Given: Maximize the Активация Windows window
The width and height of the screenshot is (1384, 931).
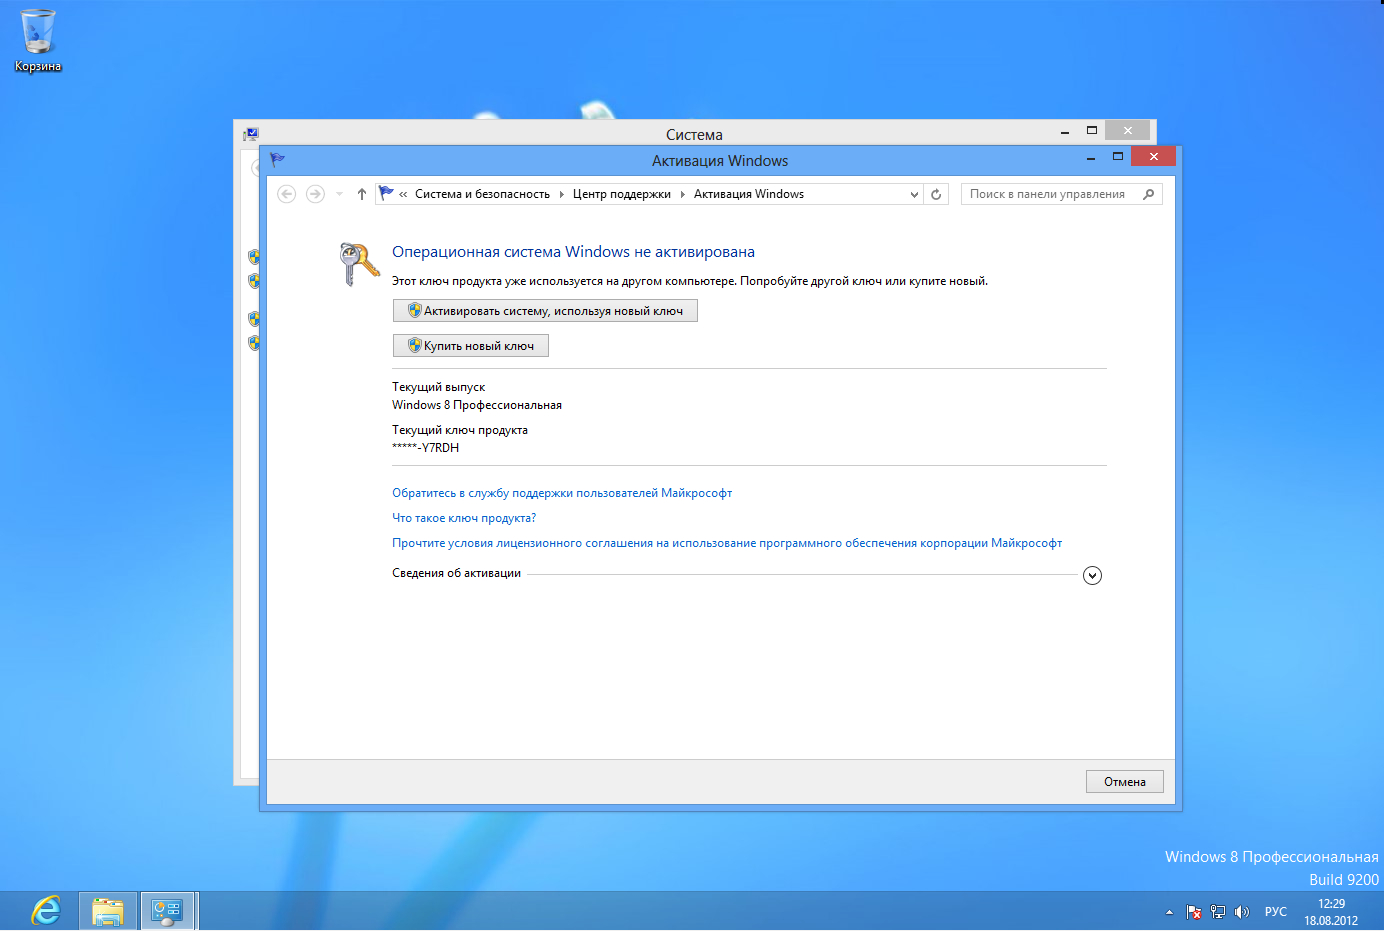Looking at the screenshot, I should 1118,157.
